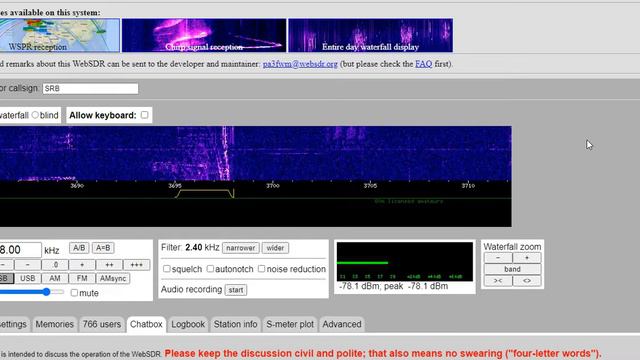This screenshot has height=360, width=640.
Task: Open the FAQ link
Action: pos(423,64)
